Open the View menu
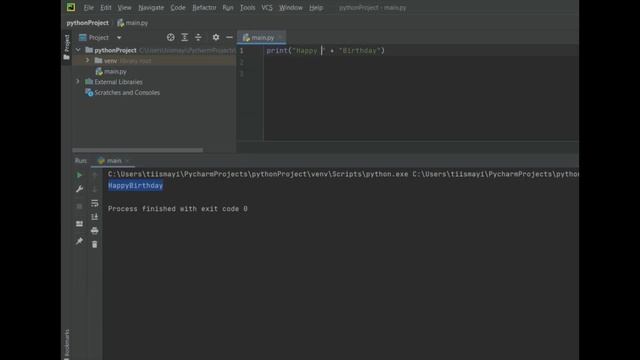 tap(124, 7)
